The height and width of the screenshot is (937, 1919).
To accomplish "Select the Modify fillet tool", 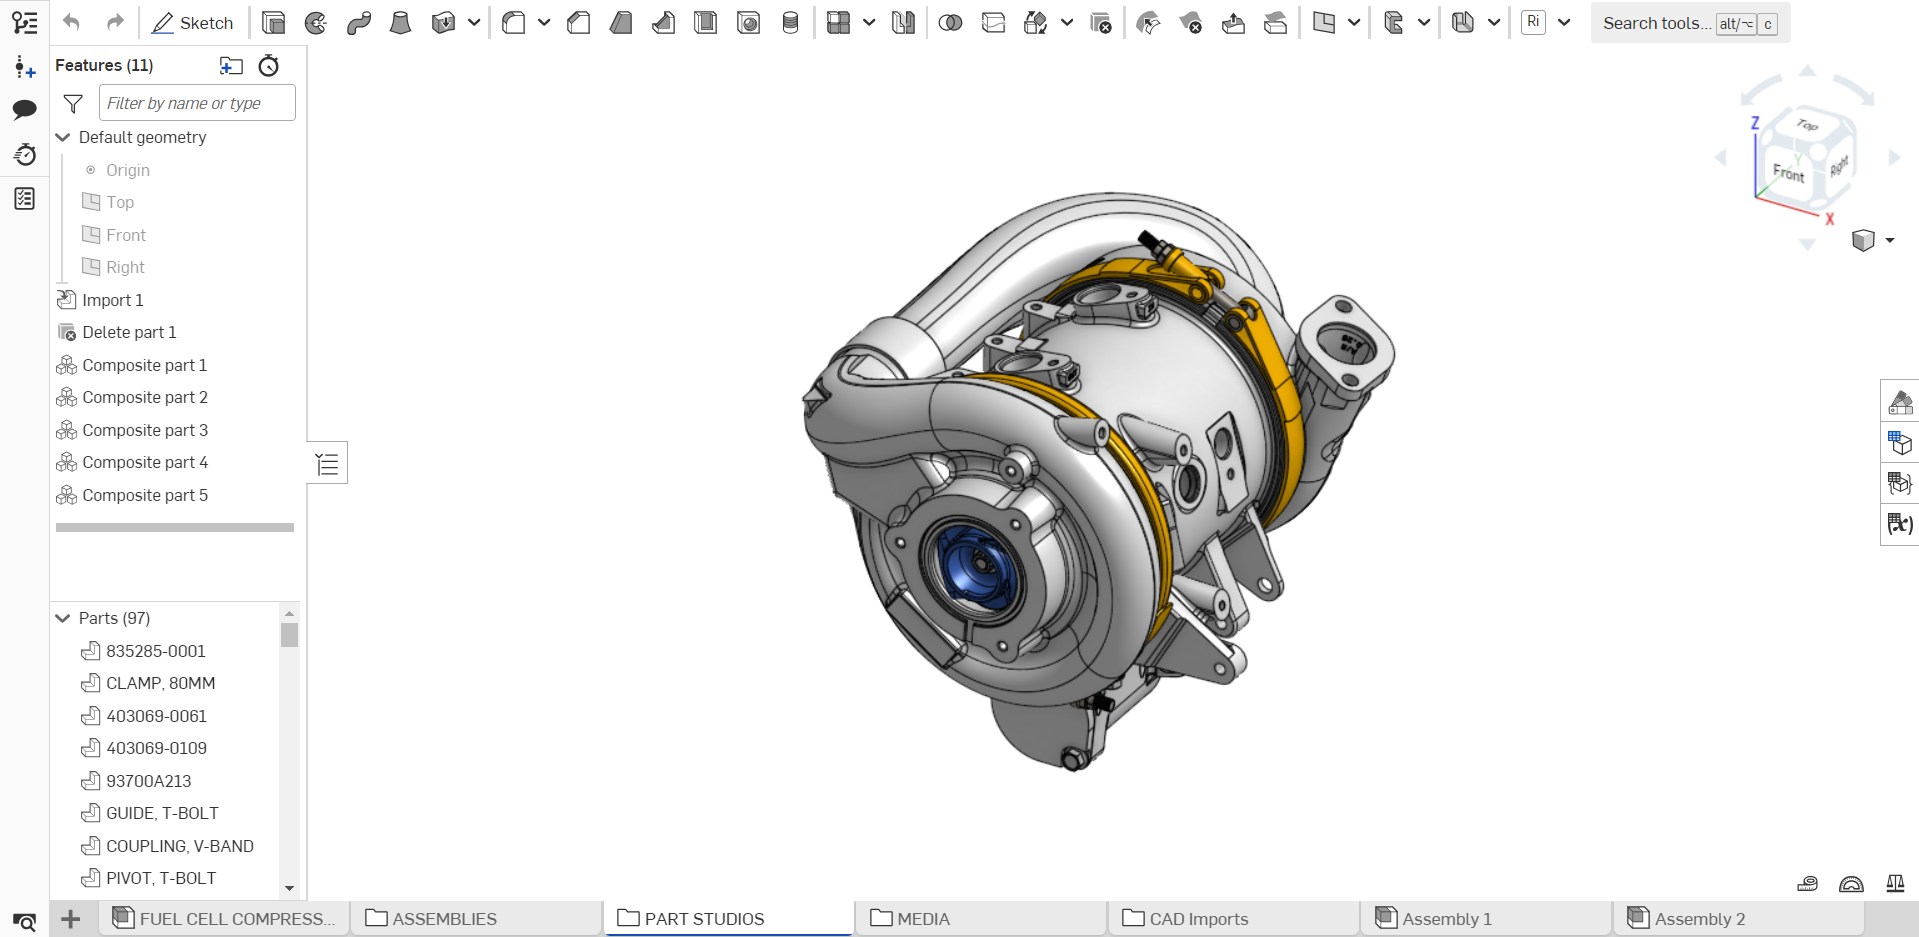I will pyautogui.click(x=1149, y=23).
